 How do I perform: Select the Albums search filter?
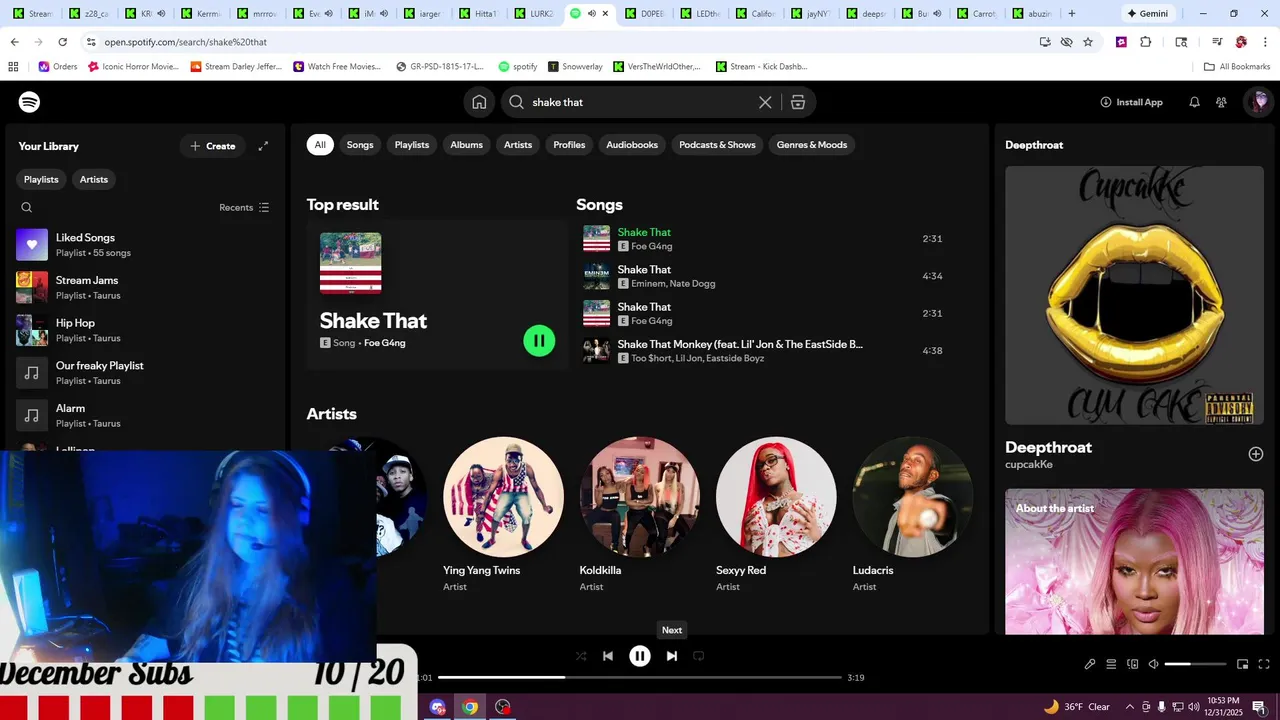[x=466, y=145]
